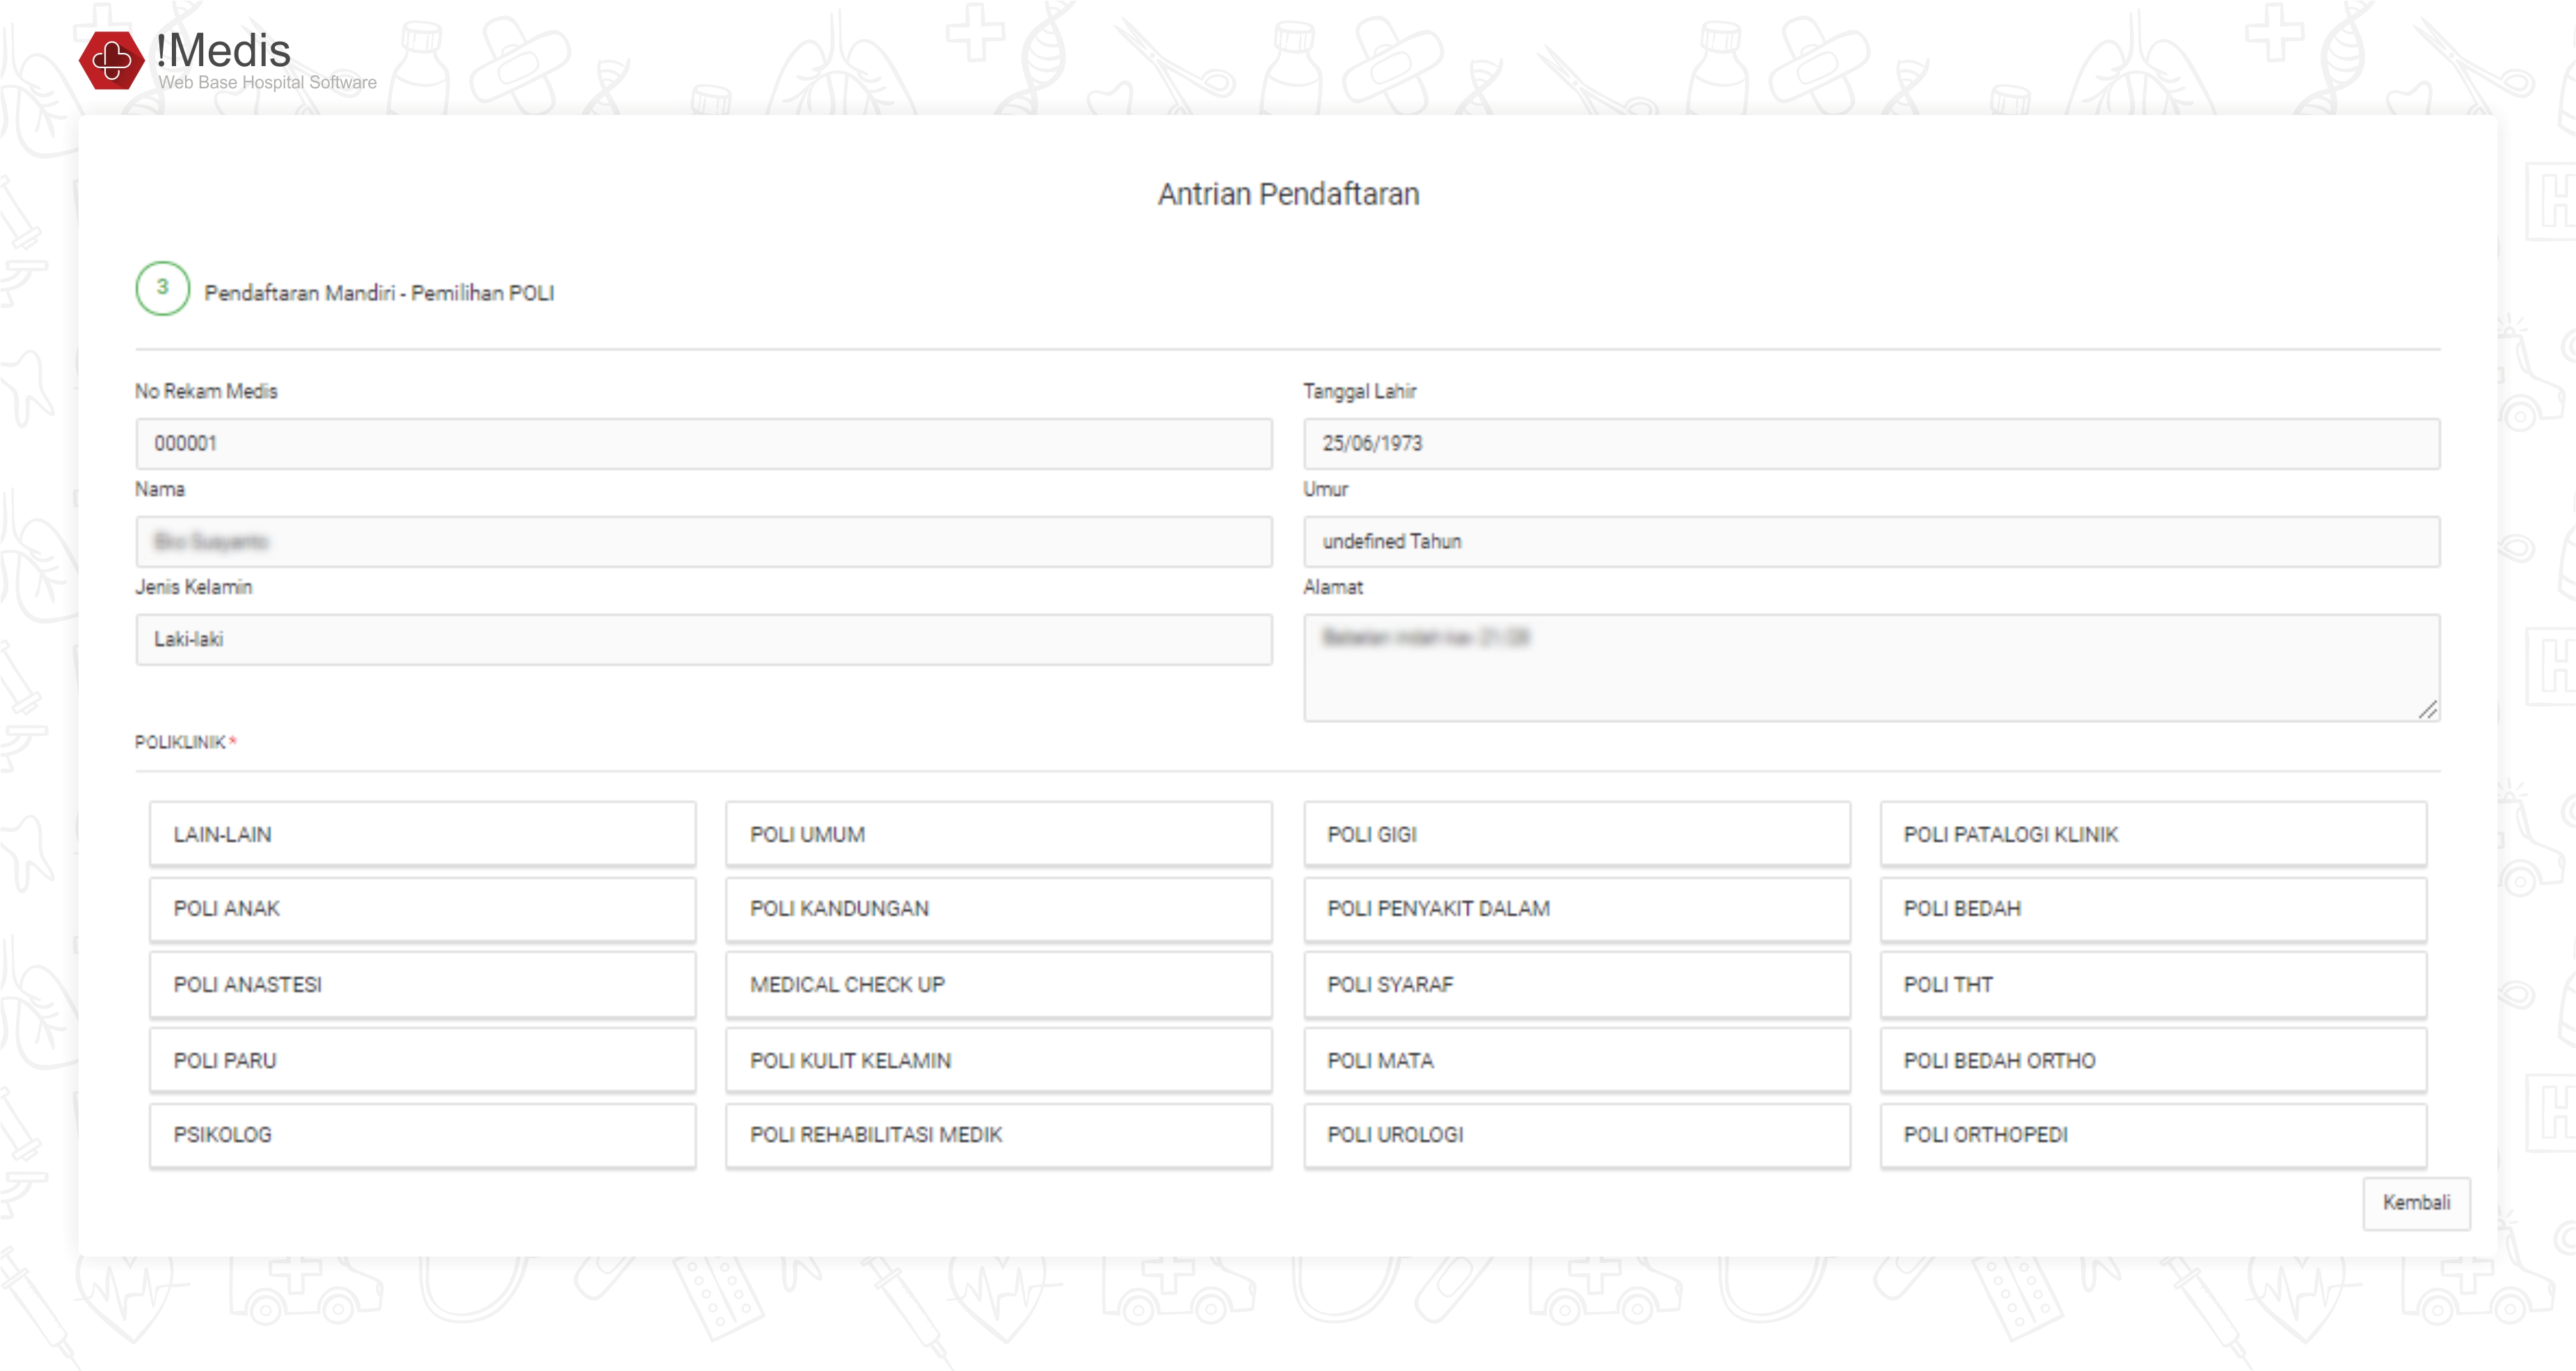Image resolution: width=2576 pixels, height=1371 pixels.
Task: Select POLI KANDUNGAN
Action: [998, 908]
